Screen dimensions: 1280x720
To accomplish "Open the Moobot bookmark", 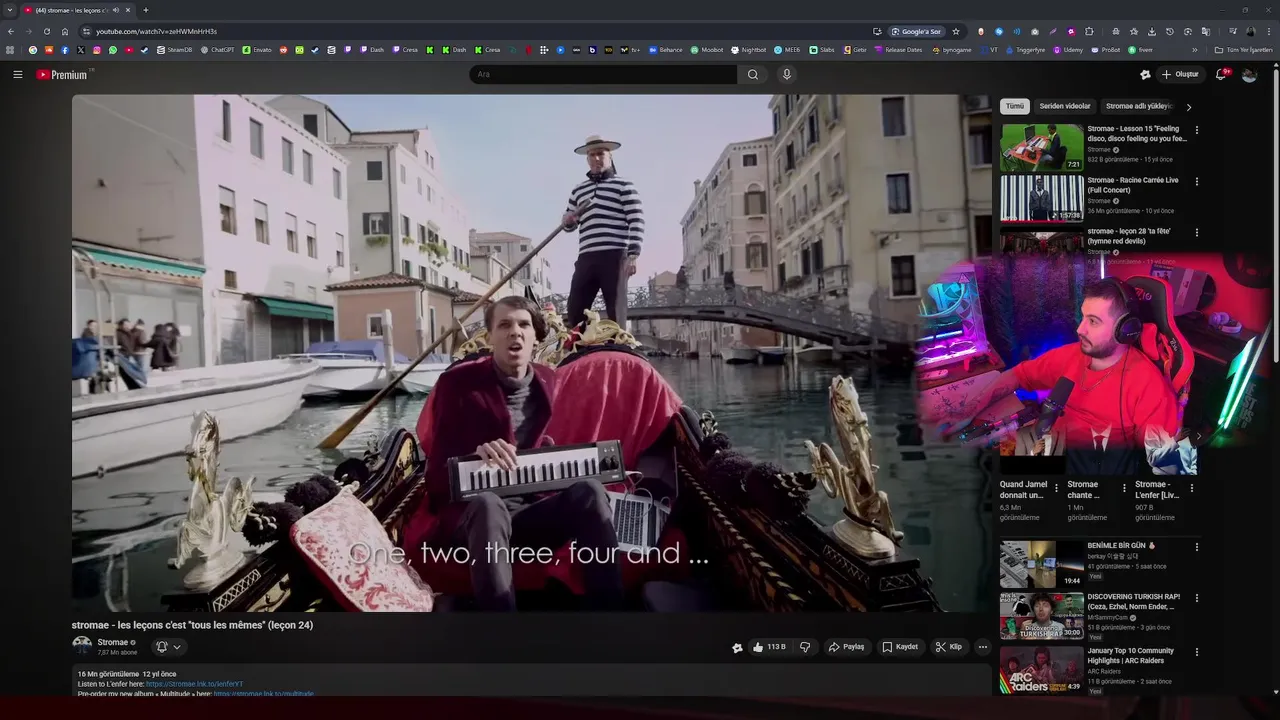I will (706, 49).
